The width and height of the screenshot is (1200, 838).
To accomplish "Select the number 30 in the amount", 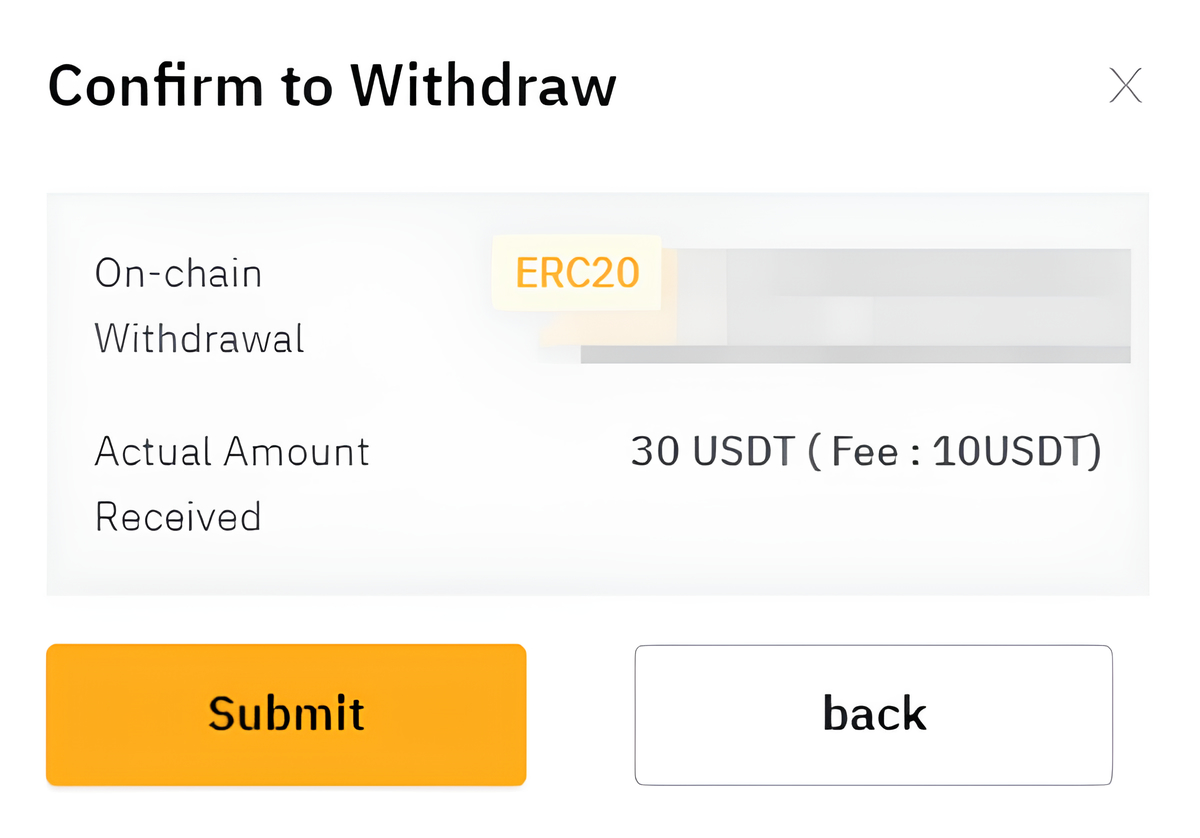I will [655, 452].
